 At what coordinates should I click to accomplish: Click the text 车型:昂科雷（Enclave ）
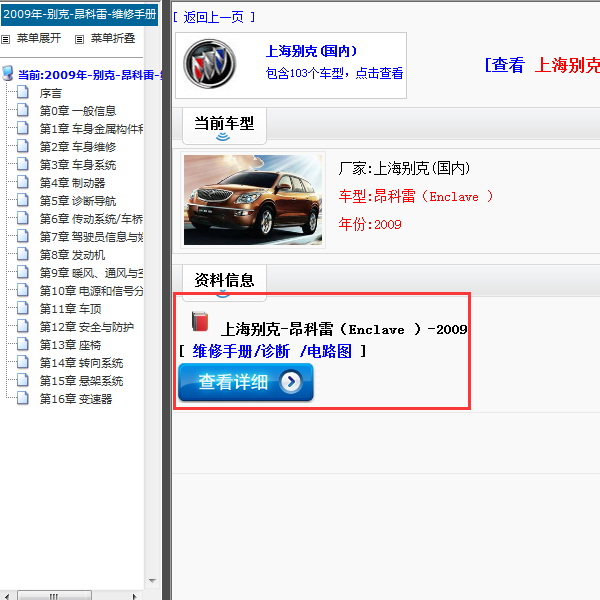point(416,196)
